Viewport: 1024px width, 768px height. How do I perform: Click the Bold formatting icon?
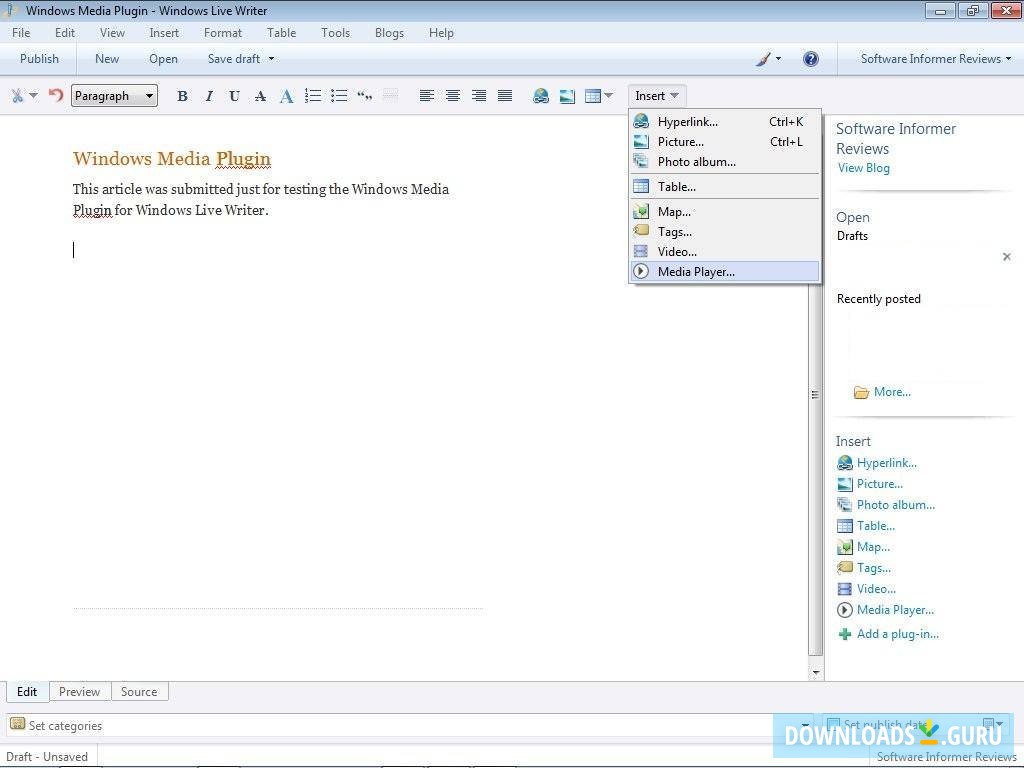click(182, 96)
